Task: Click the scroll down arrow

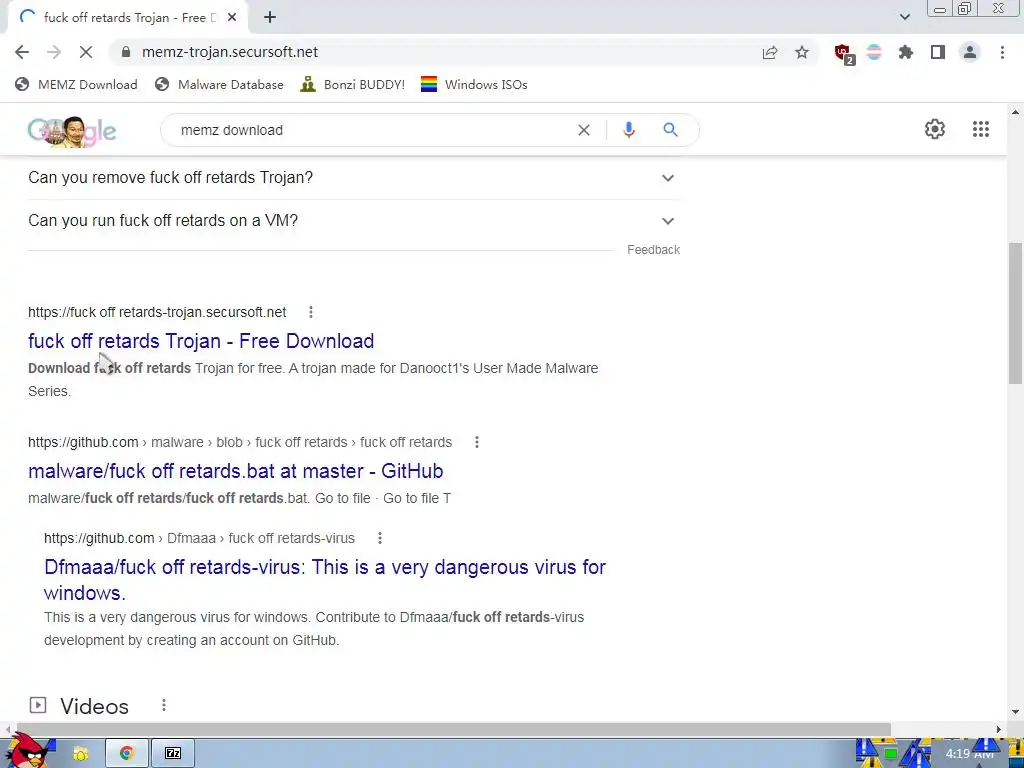Action: tap(1015, 712)
